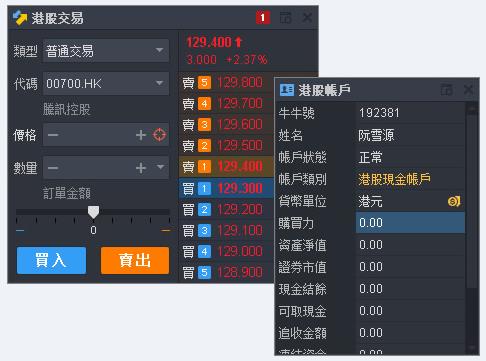Click the order amount slider handle
This screenshot has height=361, width=486.
click(x=93, y=212)
